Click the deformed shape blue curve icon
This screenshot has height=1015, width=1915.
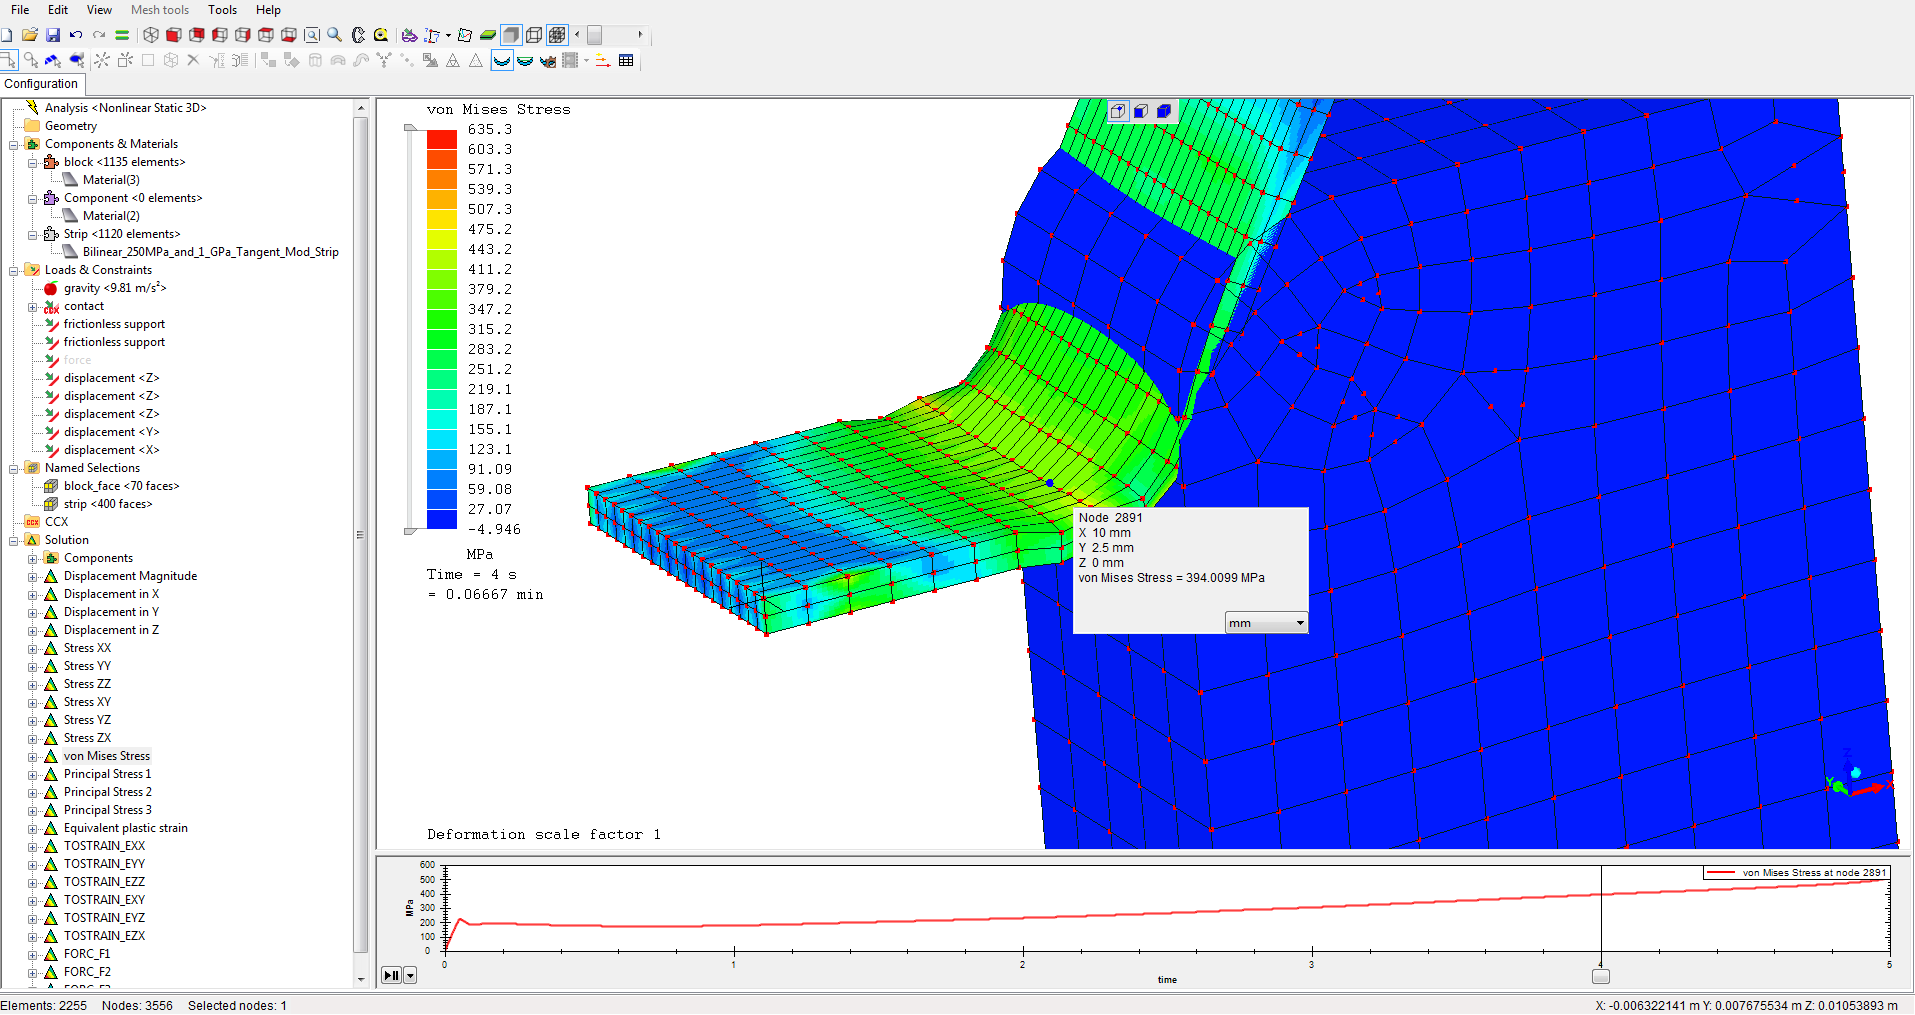point(502,60)
